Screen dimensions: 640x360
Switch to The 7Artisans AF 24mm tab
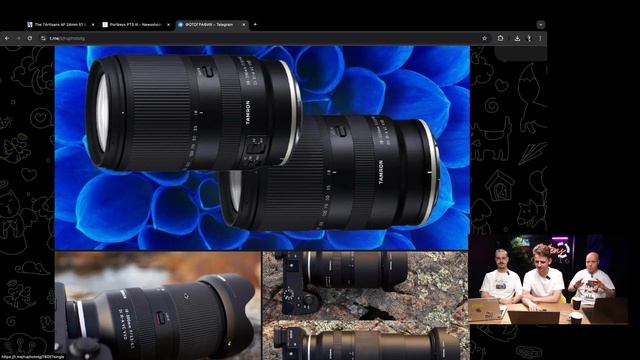(x=61, y=24)
